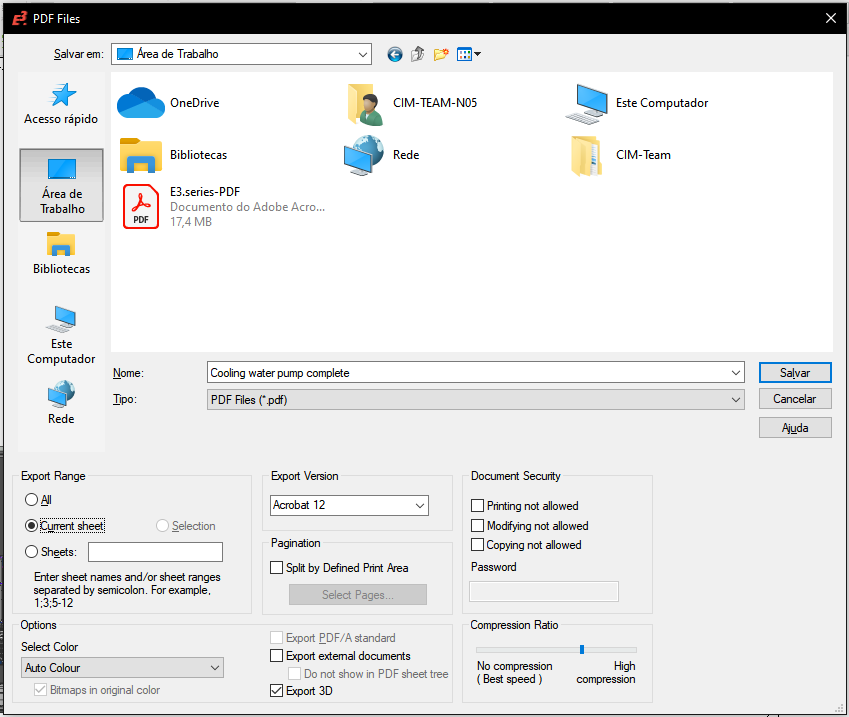849x717 pixels.
Task: Click Acesso rápido in the sidebar
Action: 61,104
